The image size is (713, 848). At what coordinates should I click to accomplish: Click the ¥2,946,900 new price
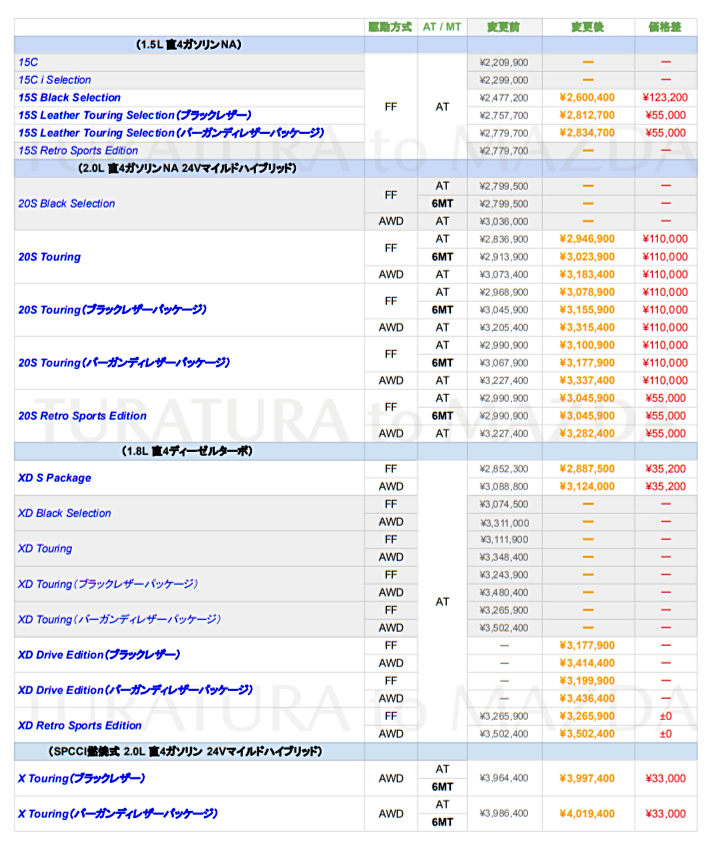pyautogui.click(x=587, y=239)
